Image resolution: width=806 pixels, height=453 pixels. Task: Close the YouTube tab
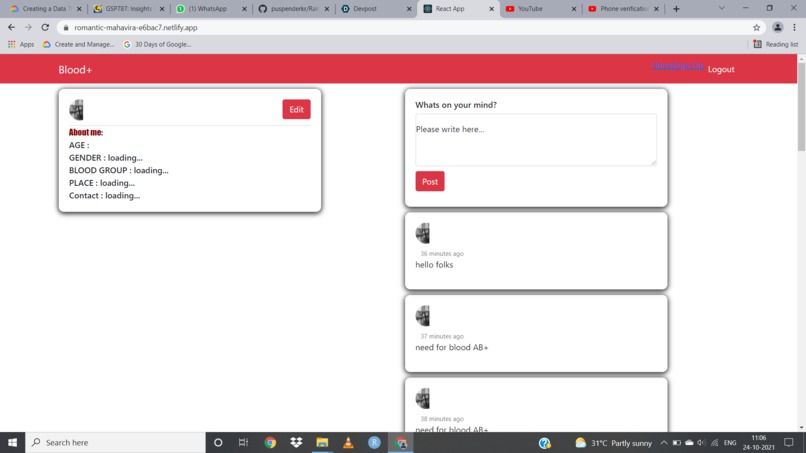[x=574, y=9]
